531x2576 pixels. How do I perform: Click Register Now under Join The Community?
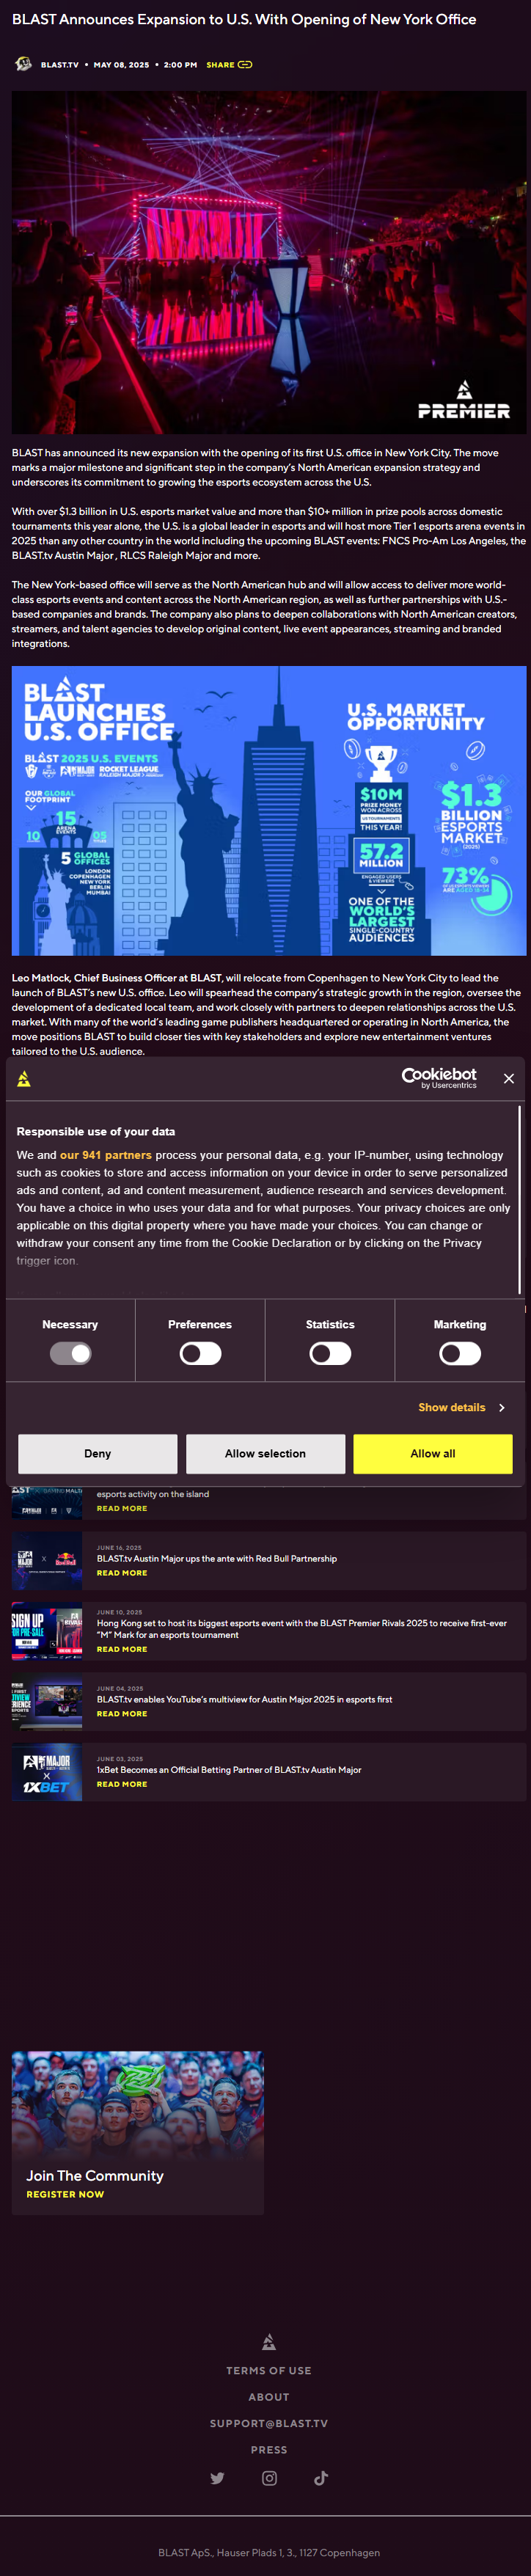click(65, 2194)
